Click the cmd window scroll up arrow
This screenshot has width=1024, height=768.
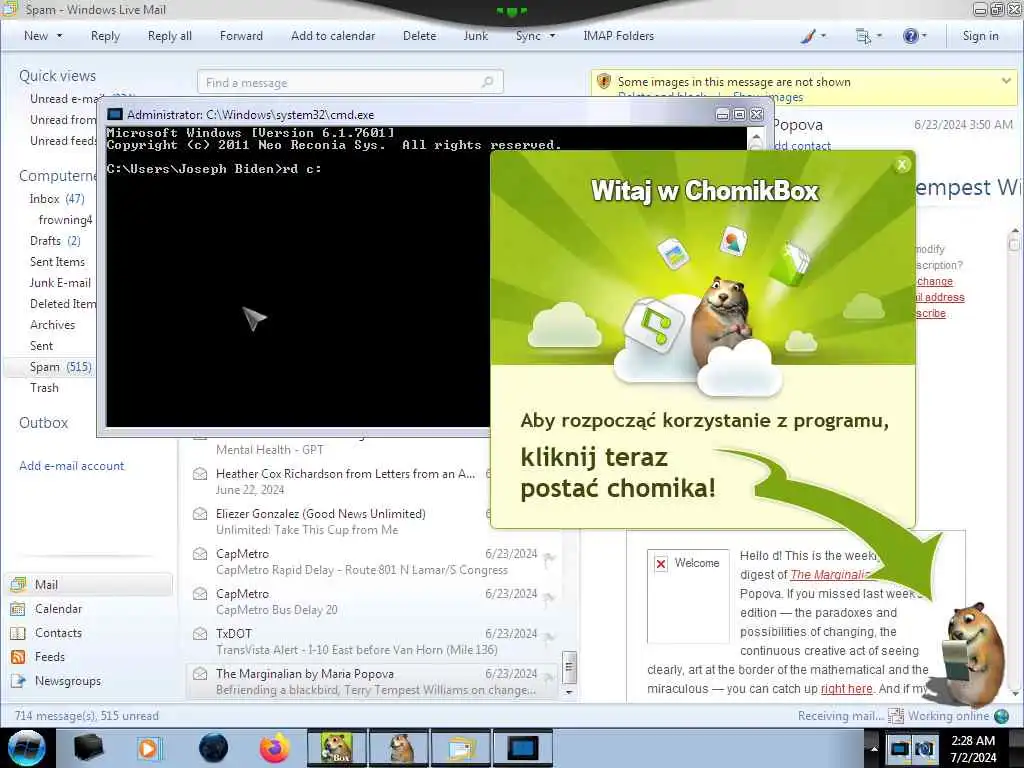point(756,138)
